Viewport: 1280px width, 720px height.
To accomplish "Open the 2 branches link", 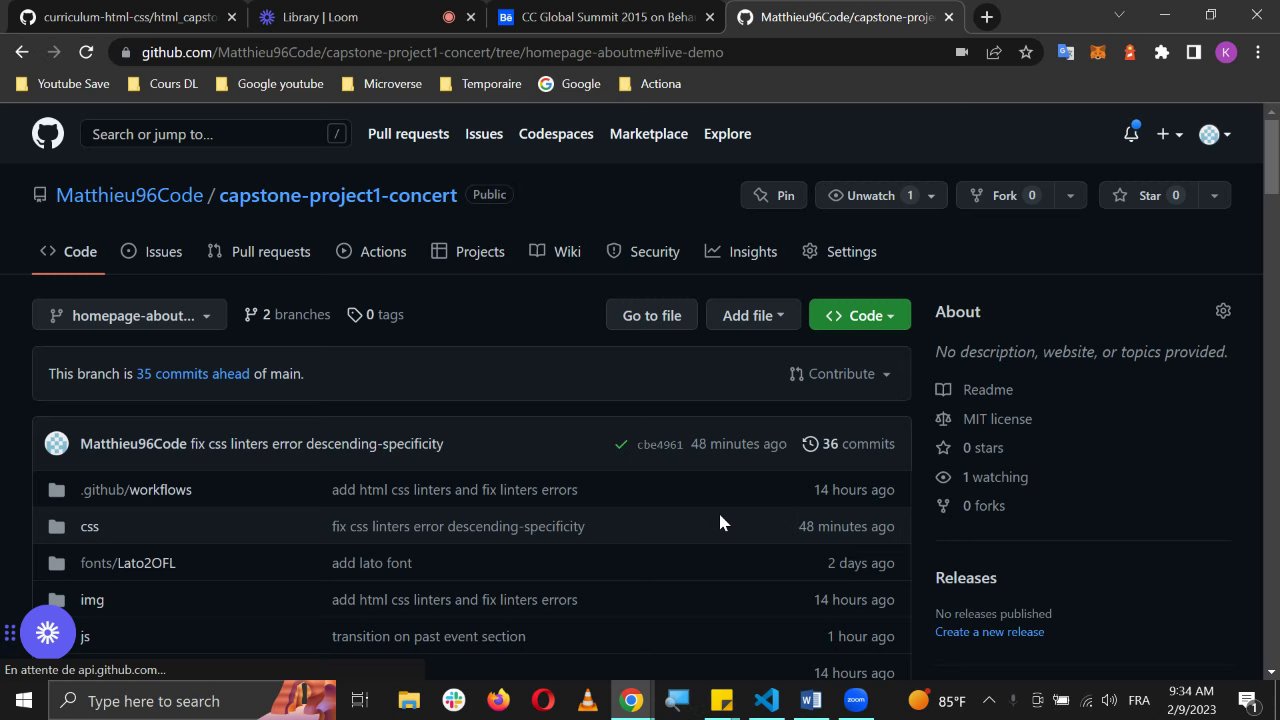I will click(x=287, y=315).
